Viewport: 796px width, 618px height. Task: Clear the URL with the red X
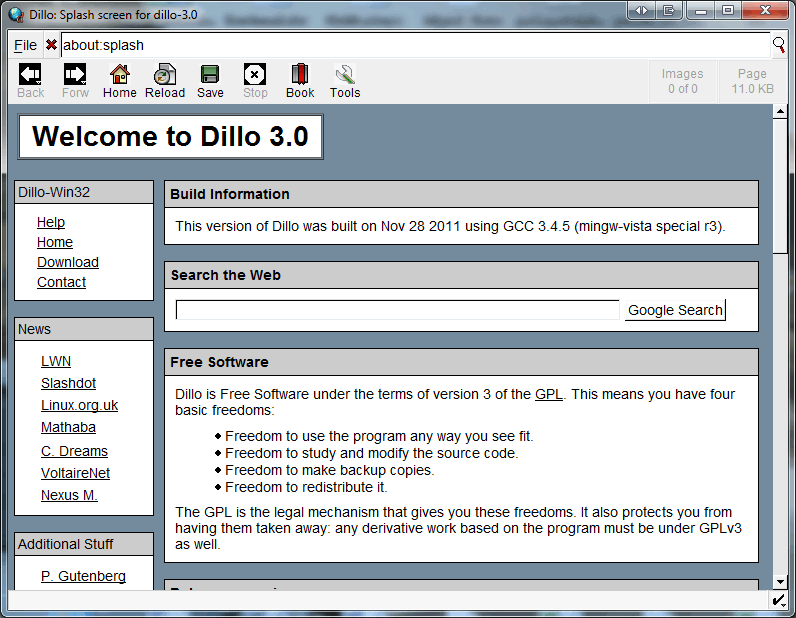click(x=51, y=45)
